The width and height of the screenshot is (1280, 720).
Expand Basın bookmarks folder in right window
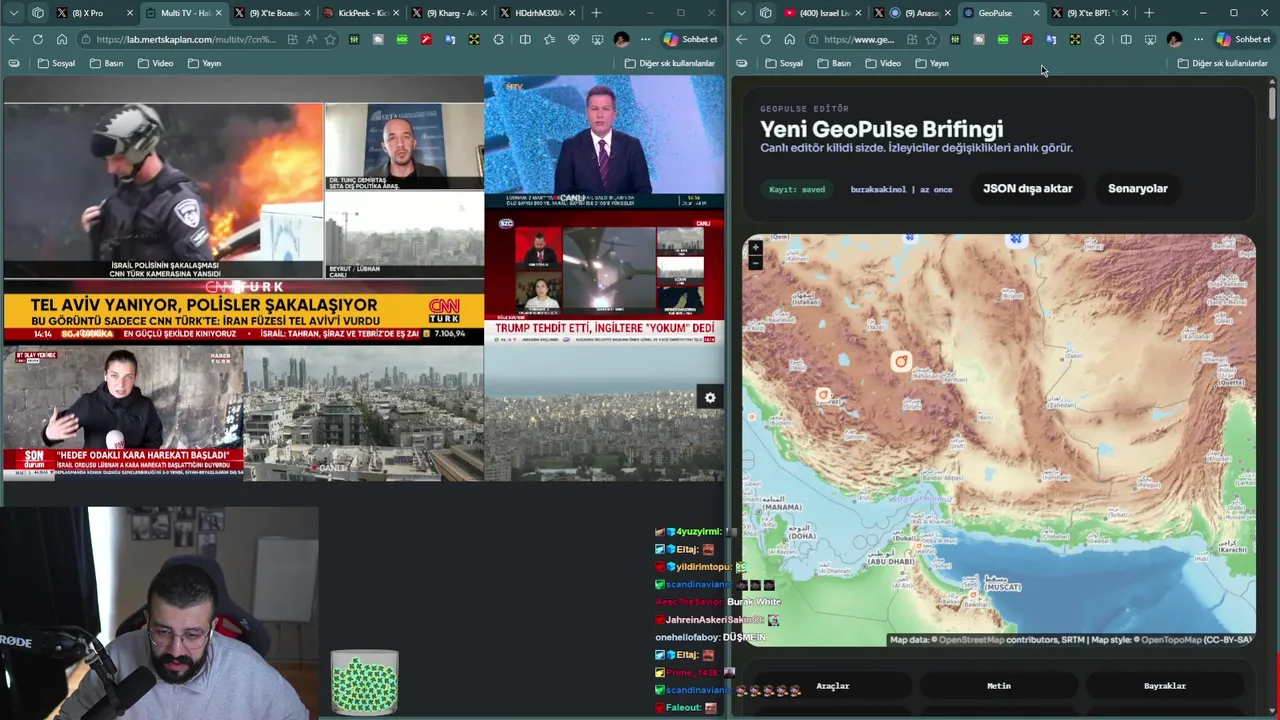(834, 63)
